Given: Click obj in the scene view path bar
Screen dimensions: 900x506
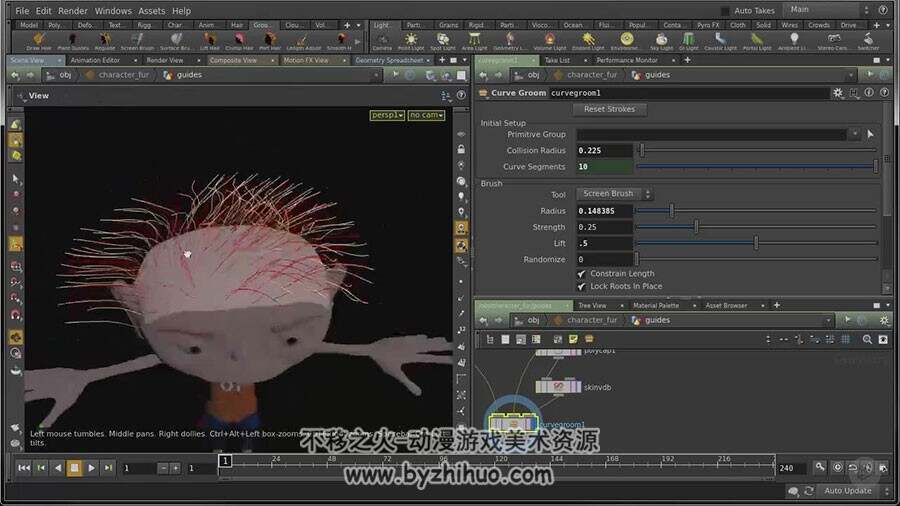Looking at the screenshot, I should [65, 75].
